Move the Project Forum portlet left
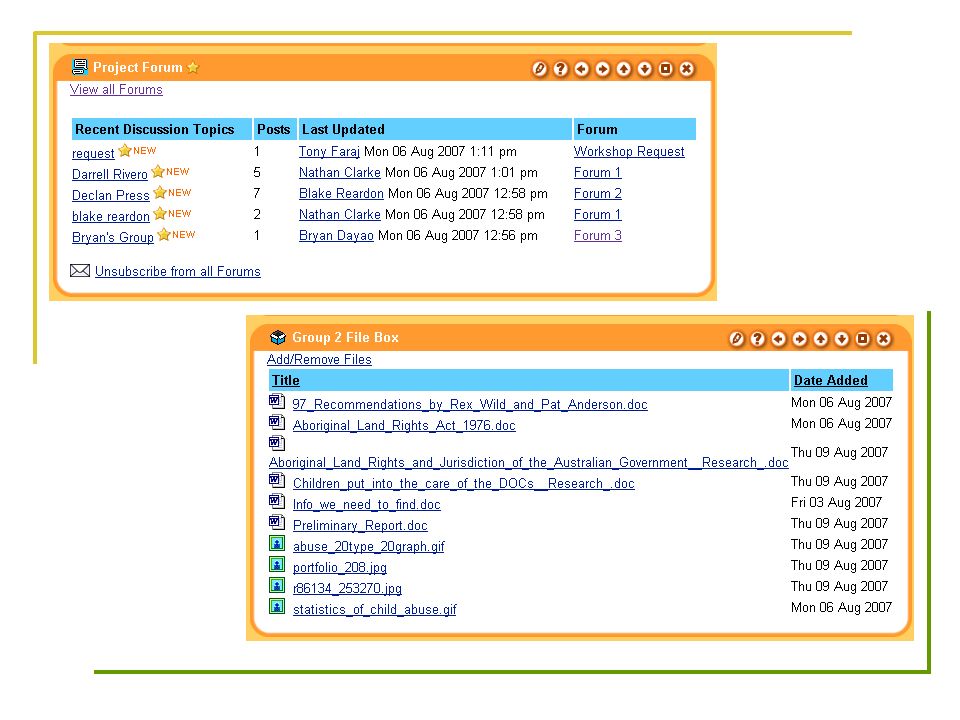The height and width of the screenshot is (720, 960). 582,69
